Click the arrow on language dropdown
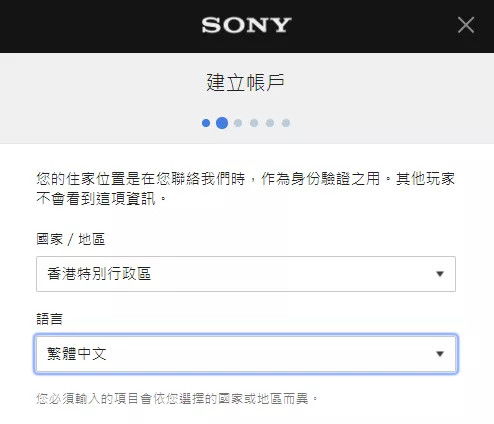Image resolution: width=494 pixels, height=424 pixels. point(440,354)
